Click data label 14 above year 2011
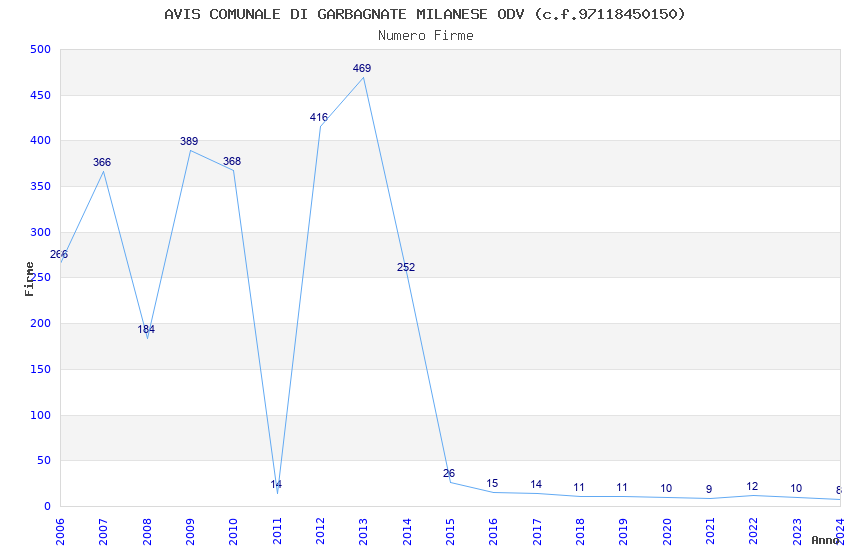Image resolution: width=850 pixels, height=550 pixels. click(276, 484)
